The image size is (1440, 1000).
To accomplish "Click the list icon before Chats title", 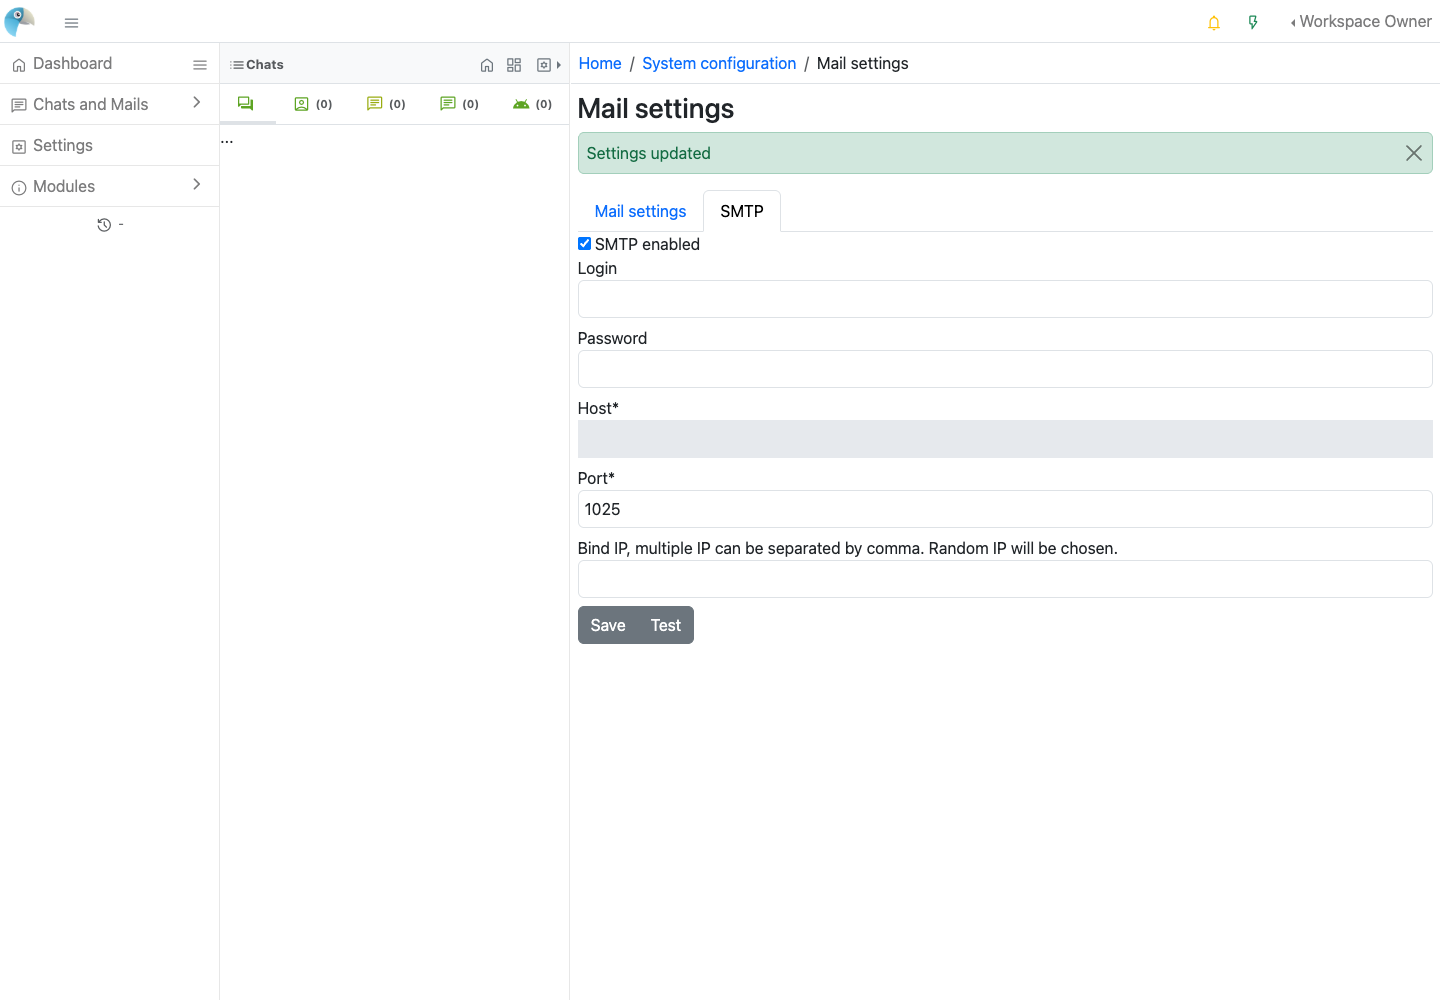I will click(237, 65).
